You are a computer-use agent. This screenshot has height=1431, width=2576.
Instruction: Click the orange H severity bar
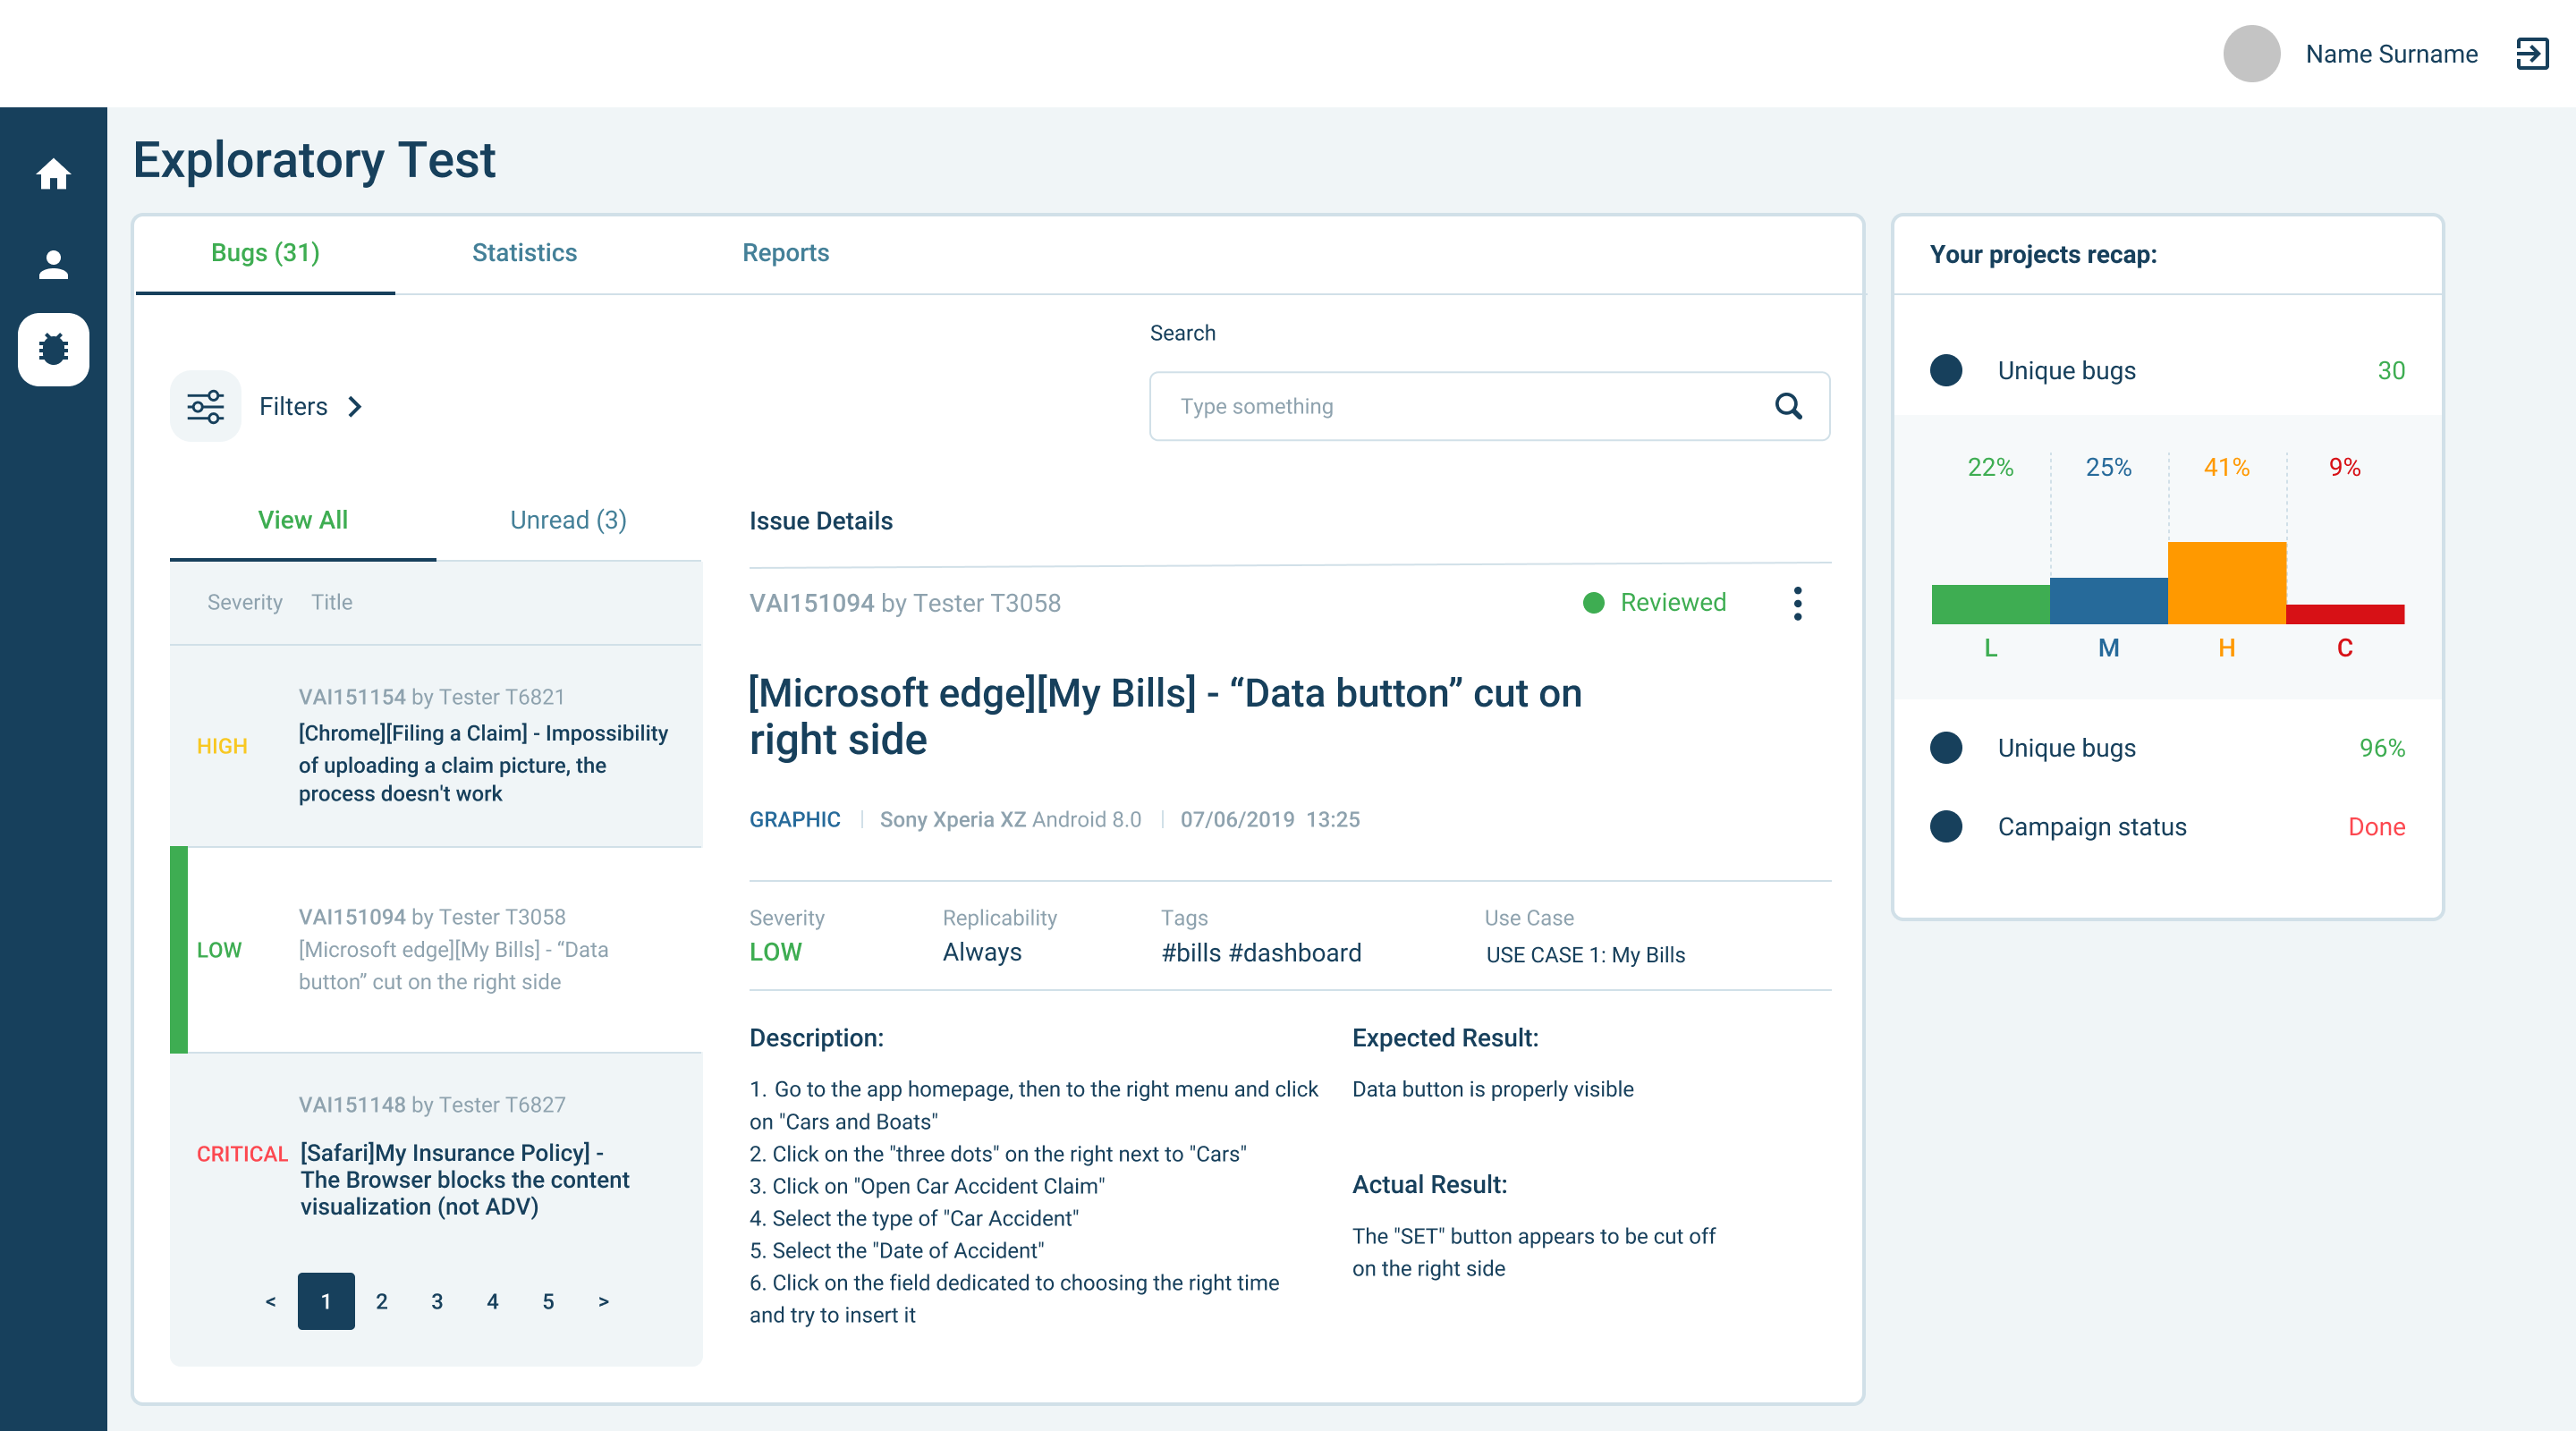point(2226,582)
